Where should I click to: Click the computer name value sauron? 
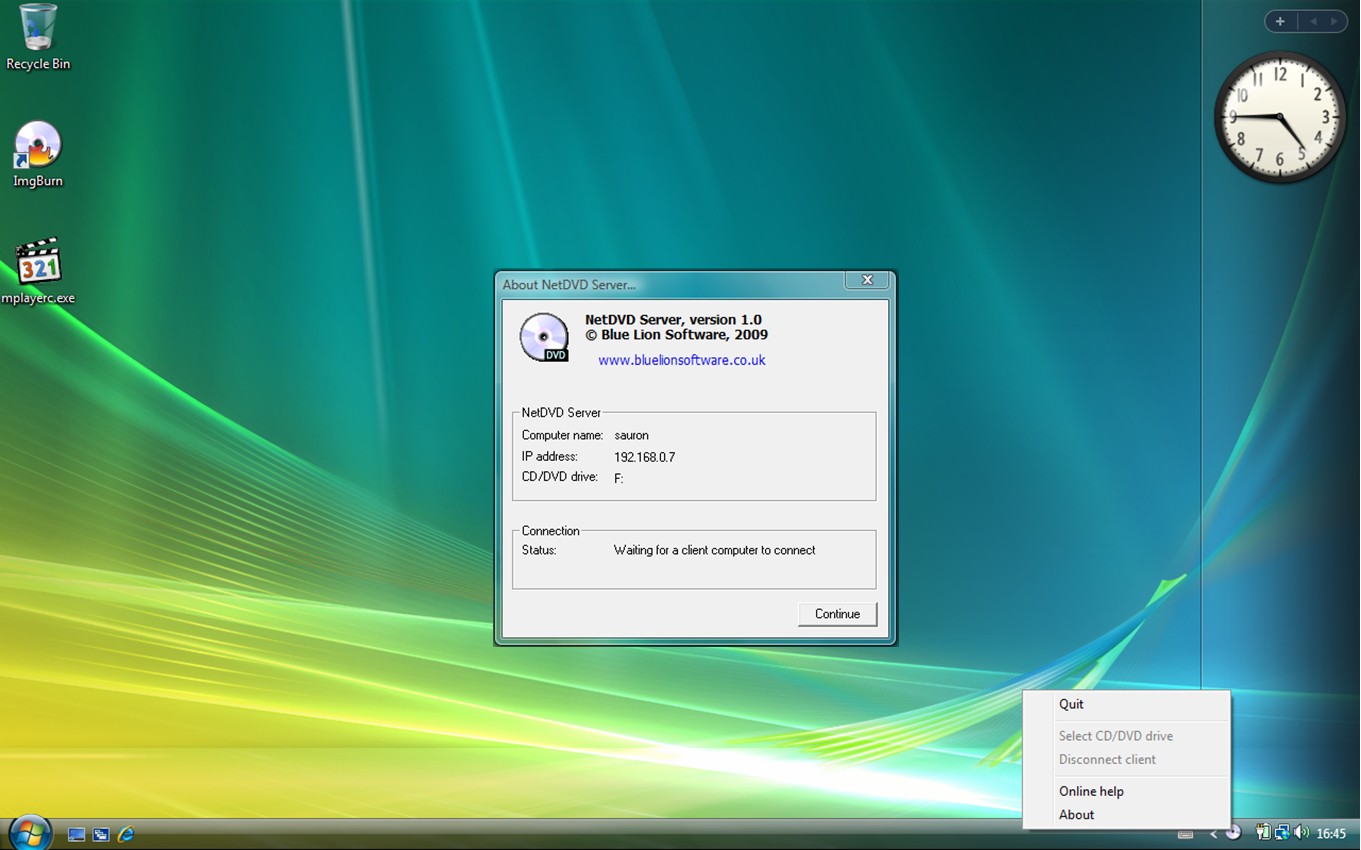tap(631, 436)
